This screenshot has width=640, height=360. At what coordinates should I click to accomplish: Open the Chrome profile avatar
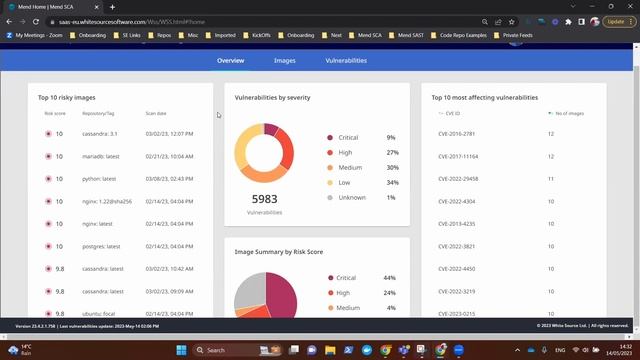coord(595,22)
